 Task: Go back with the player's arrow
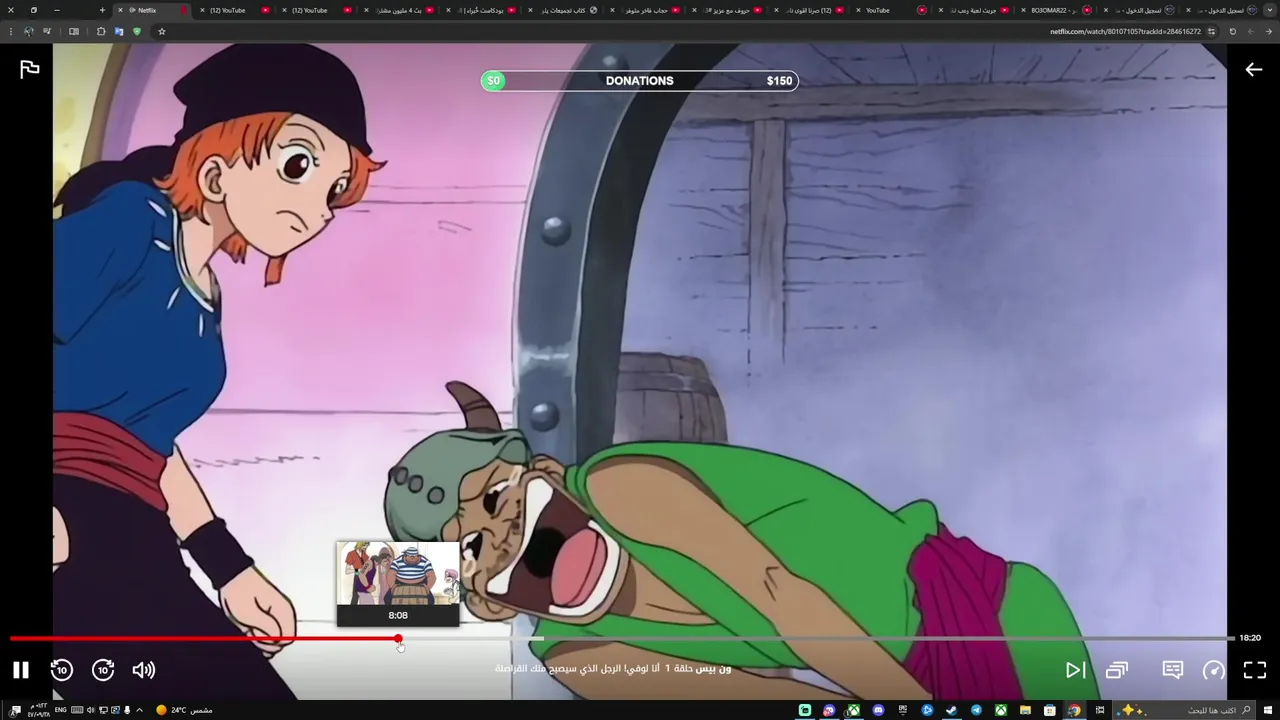[1253, 69]
